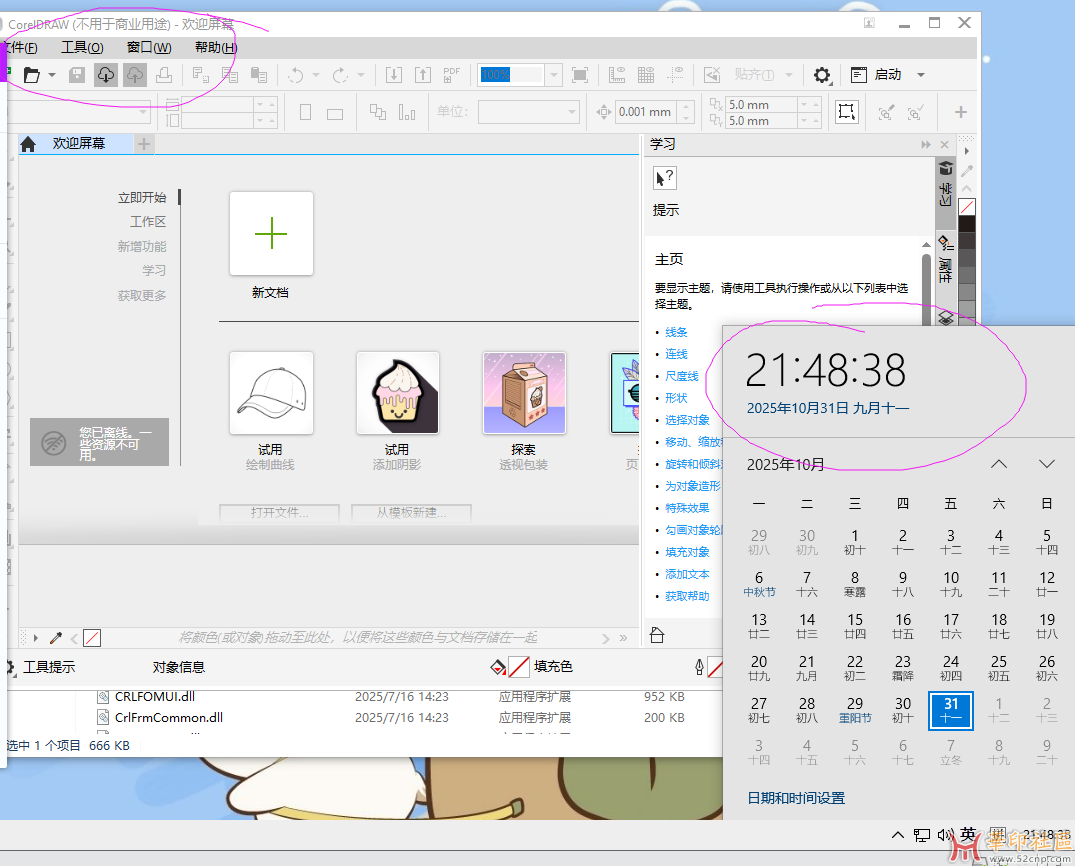The image size is (1075, 866).
Task: Close the Learn docker panel
Action: click(x=945, y=145)
